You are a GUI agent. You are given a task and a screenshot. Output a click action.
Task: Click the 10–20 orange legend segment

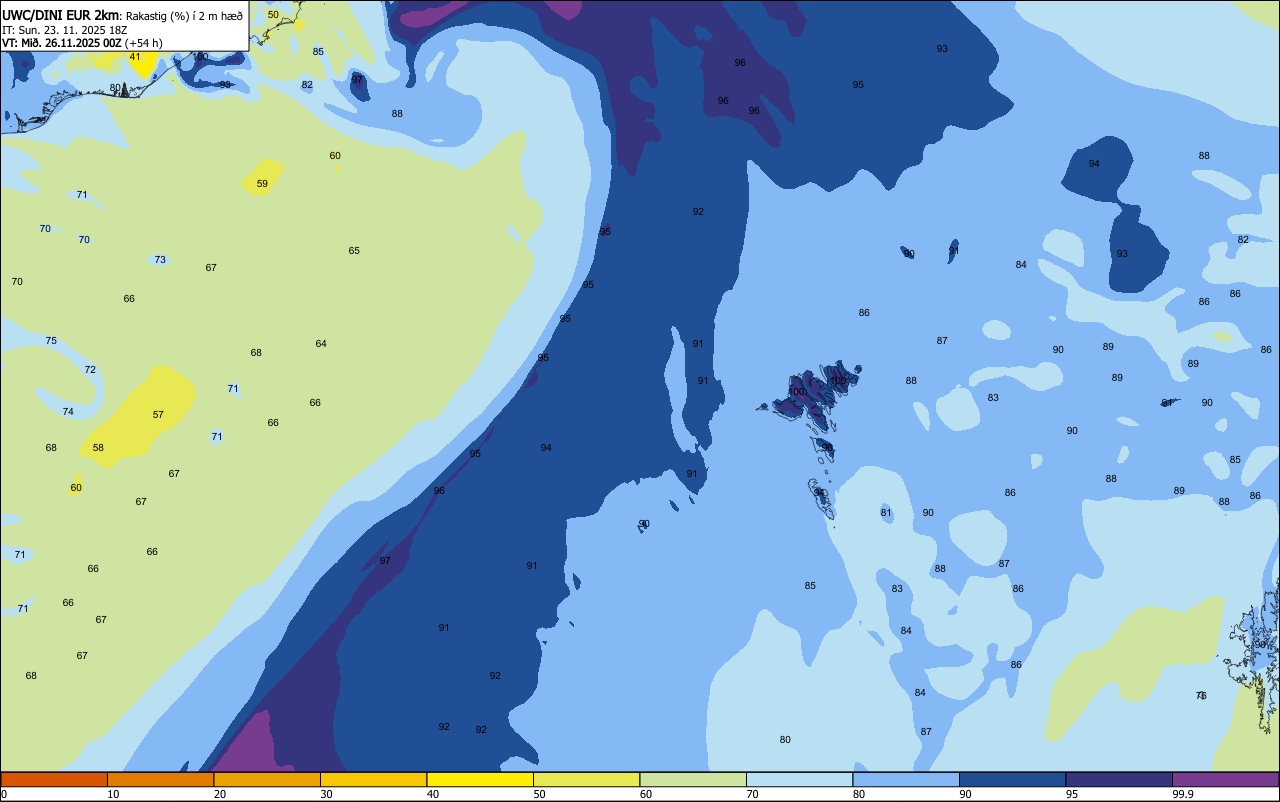(160, 779)
